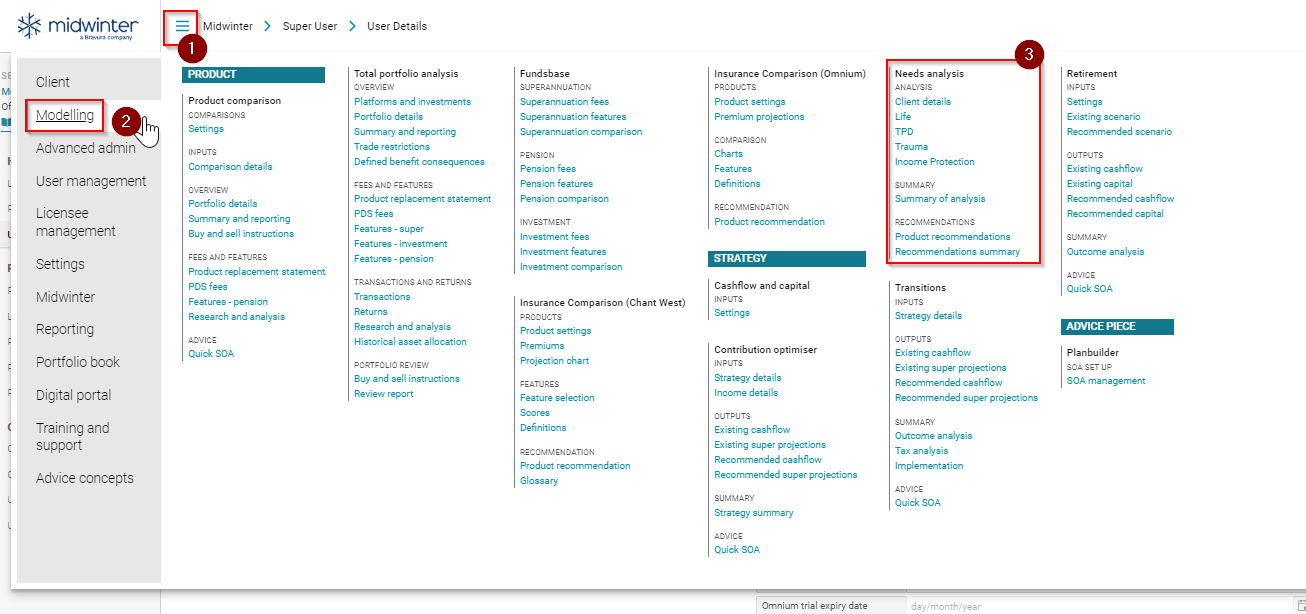Open Trauma analysis link

pos(911,147)
